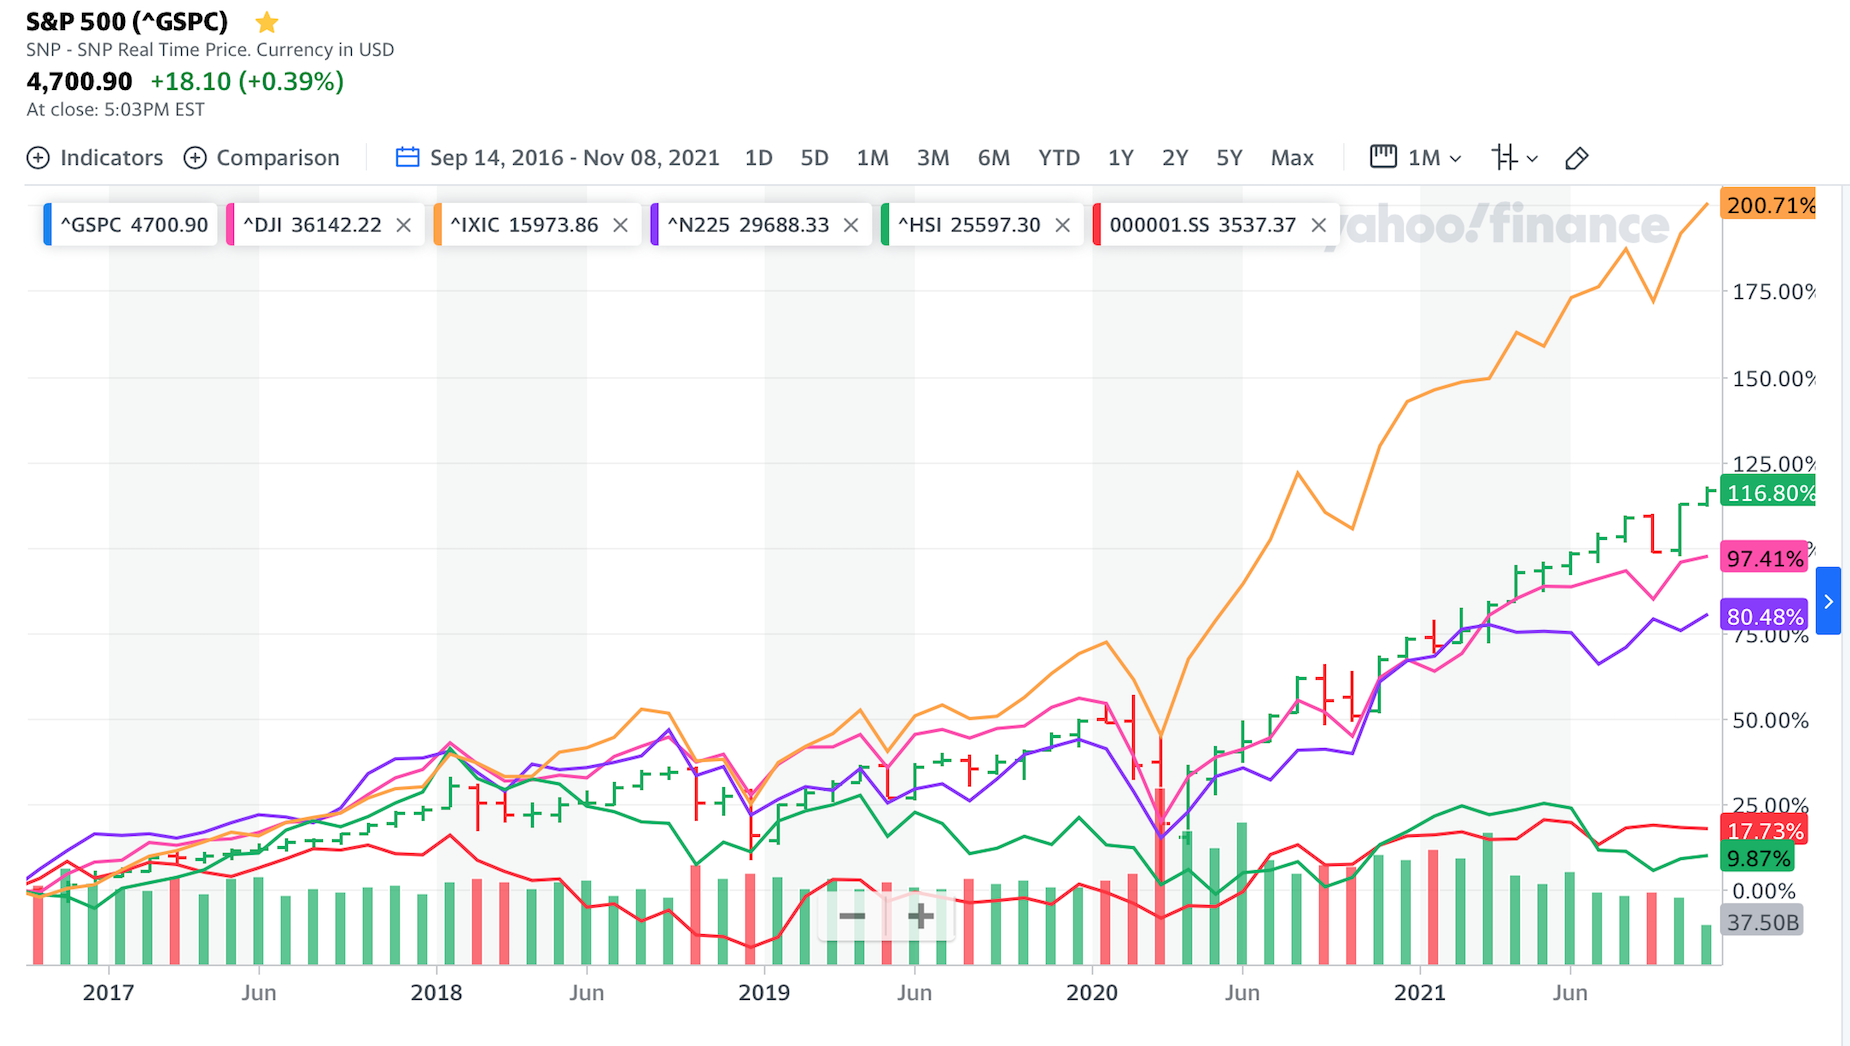Select the draw pencil tool
Screen dimensions: 1850x1046
click(x=1577, y=158)
